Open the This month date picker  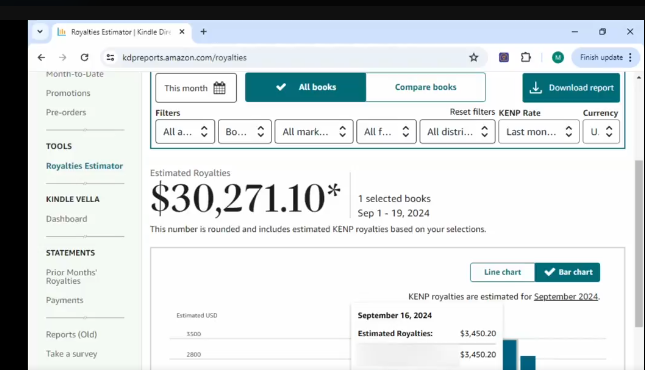[x=196, y=88]
